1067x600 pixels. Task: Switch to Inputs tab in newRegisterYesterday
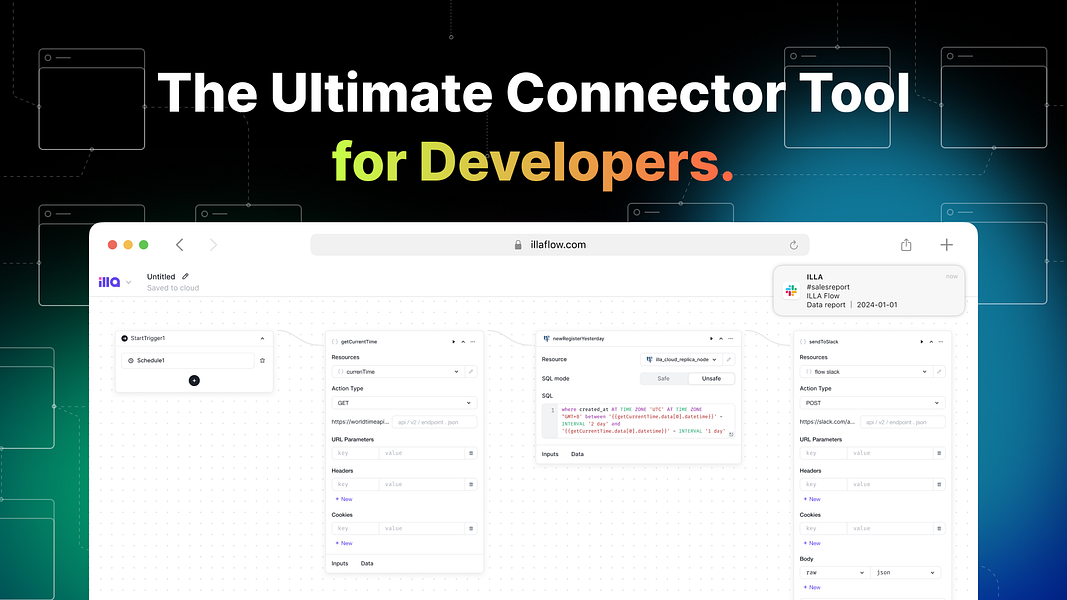point(550,454)
